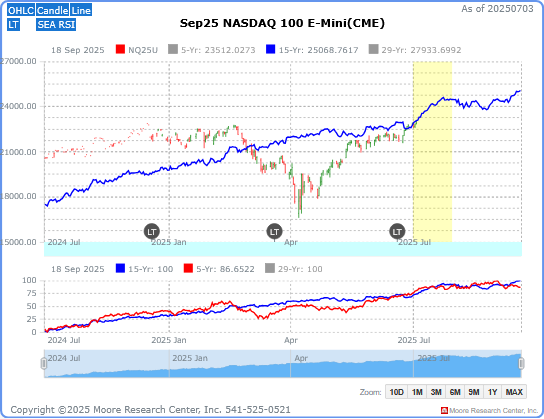
Task: Set zoom range to 9M
Action: (x=474, y=392)
